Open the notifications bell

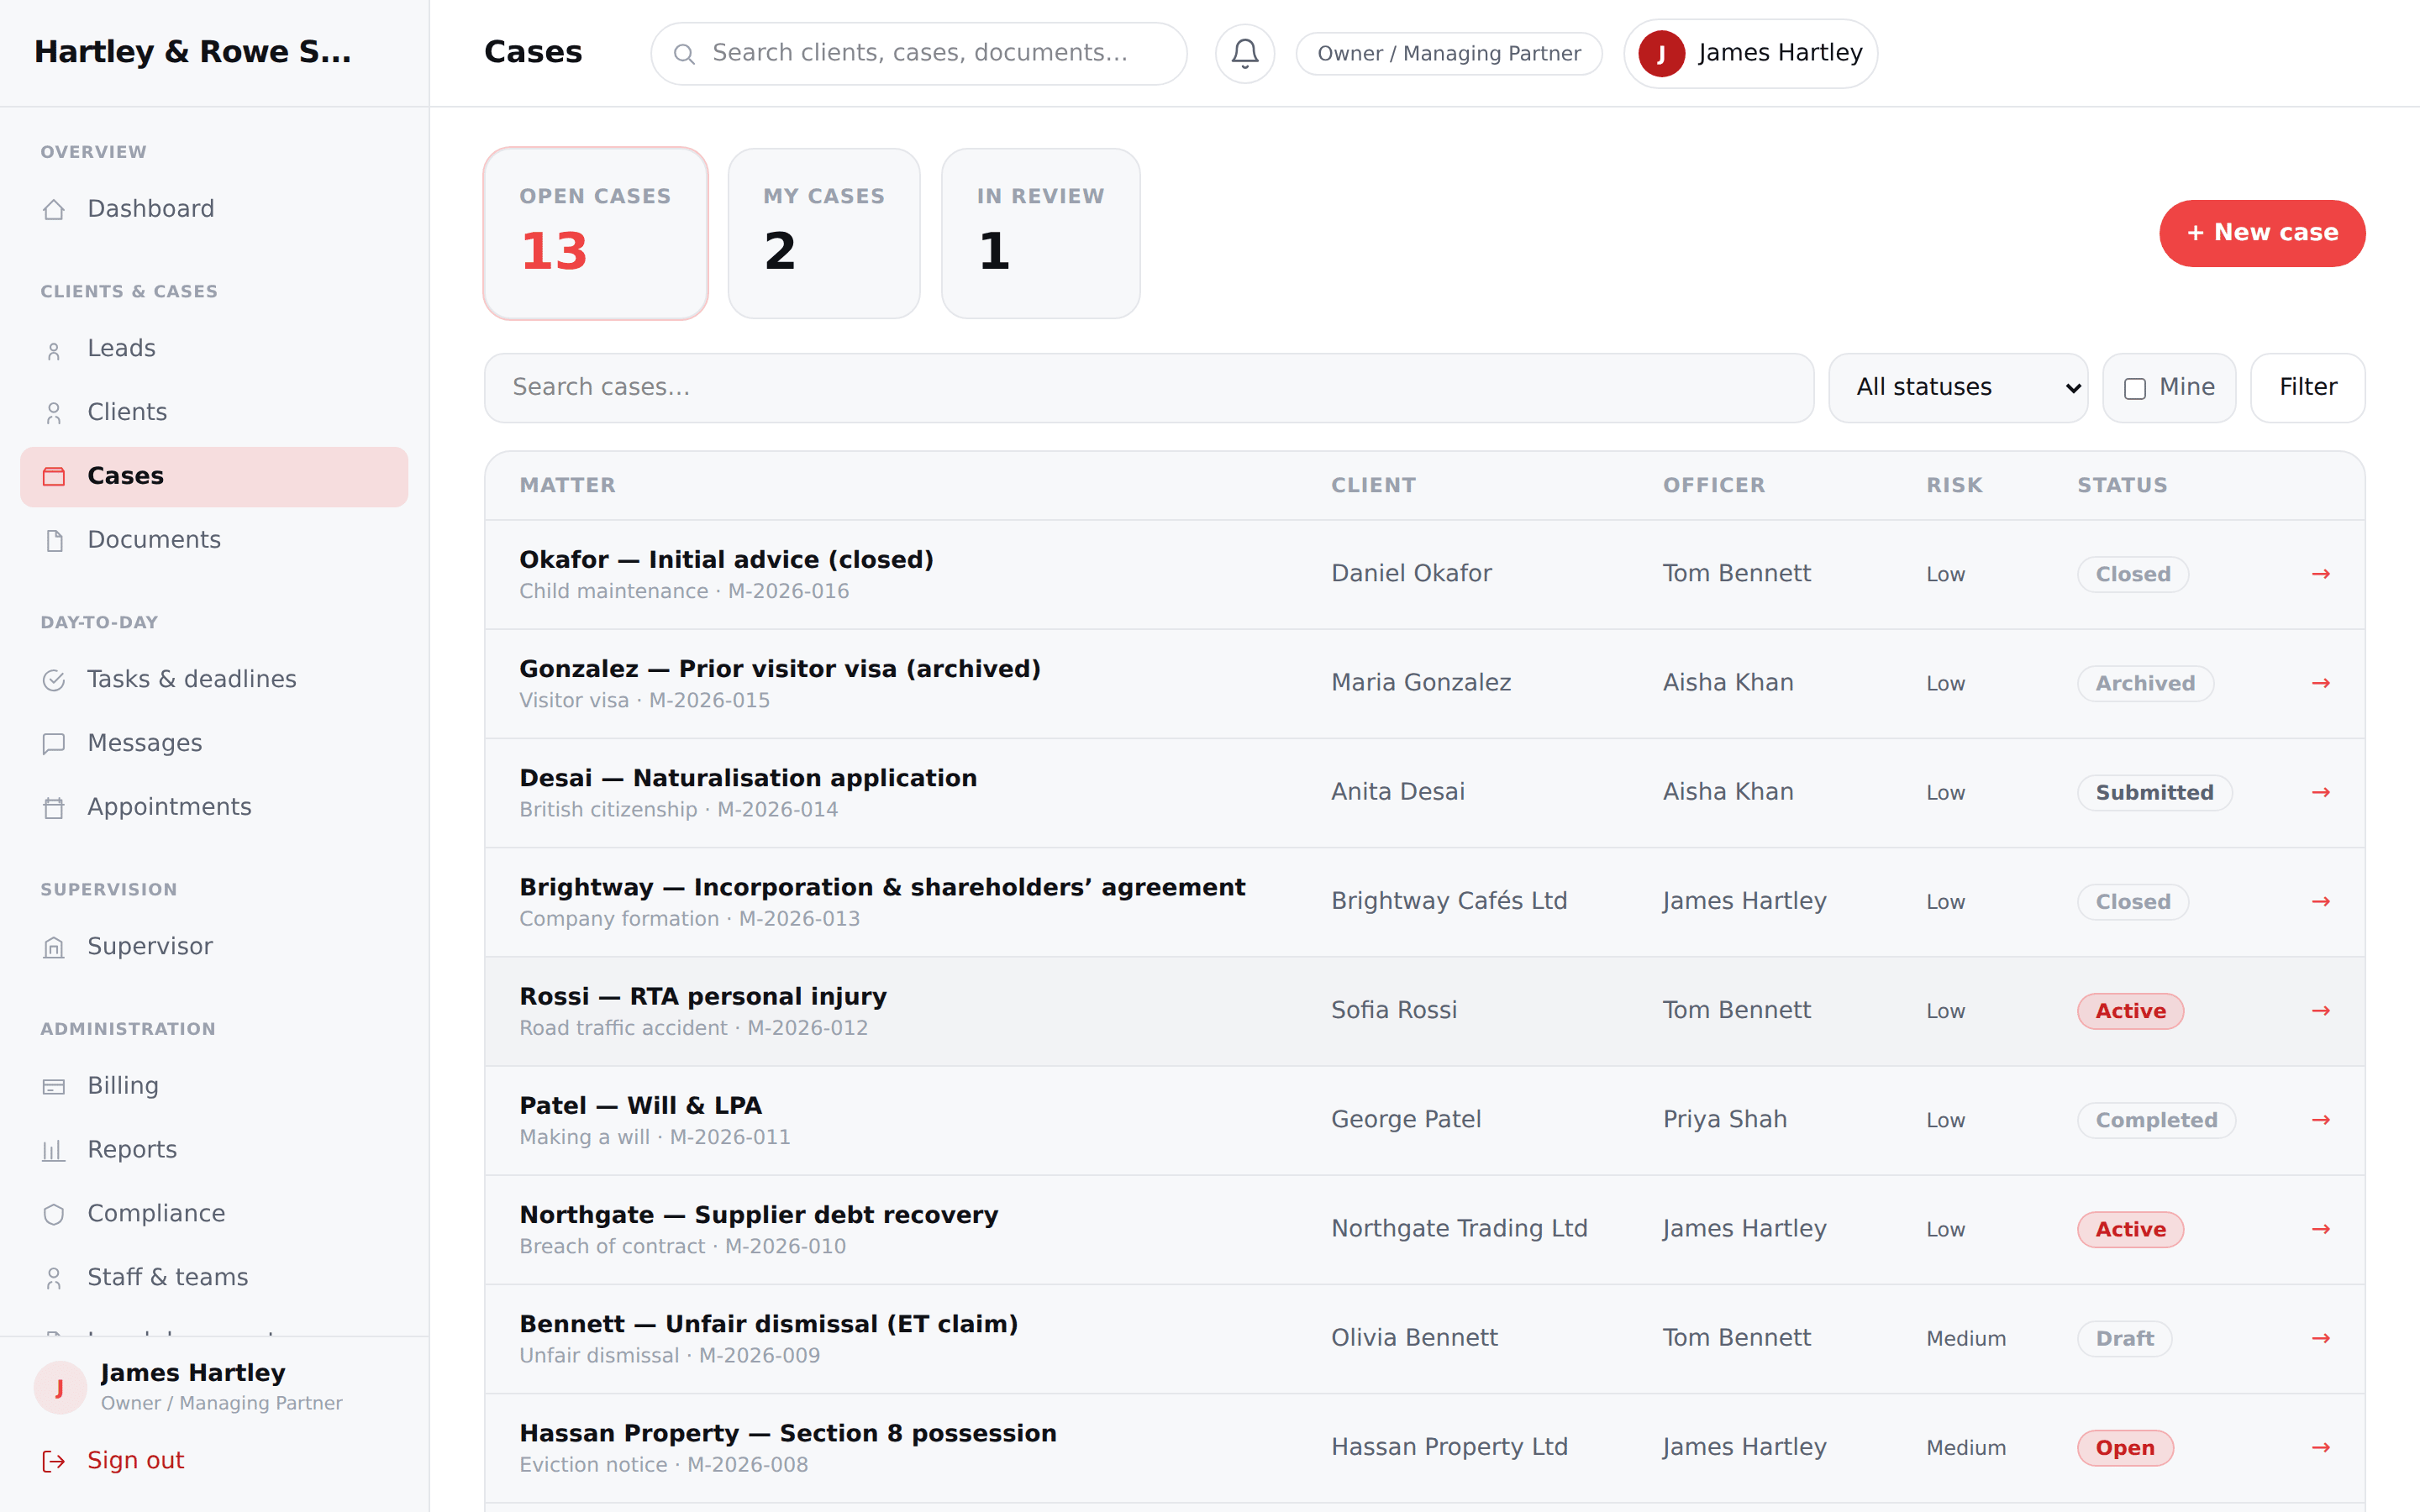[1244, 53]
